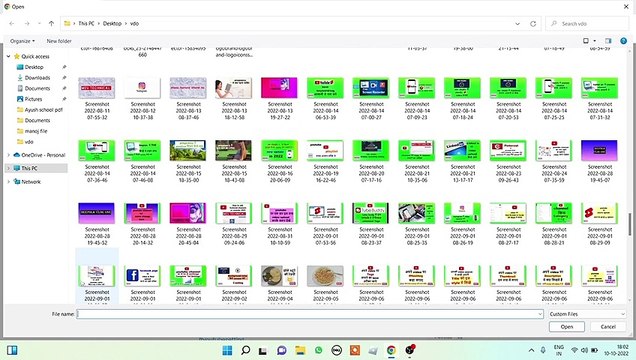Open 'Ayush school pdf' folder in sidebar
This screenshot has height=360, width=636.
[x=43, y=109]
